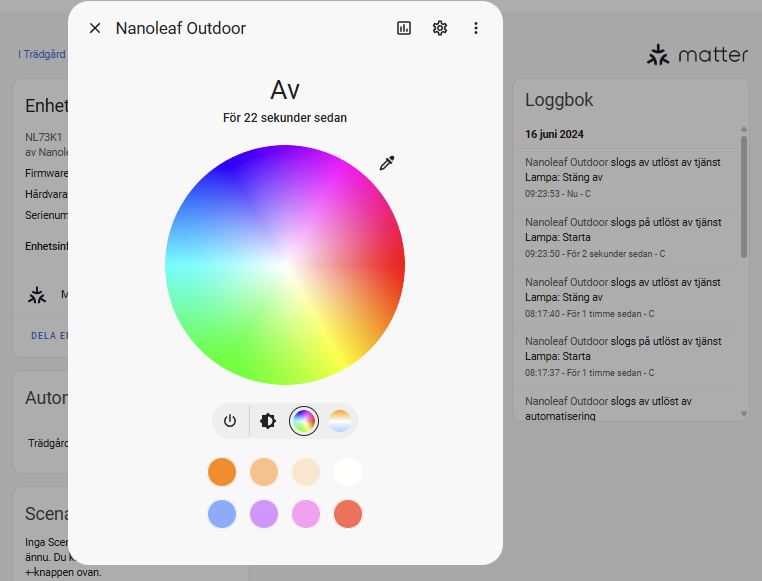Open the history graph icon in dialog header

[404, 28]
